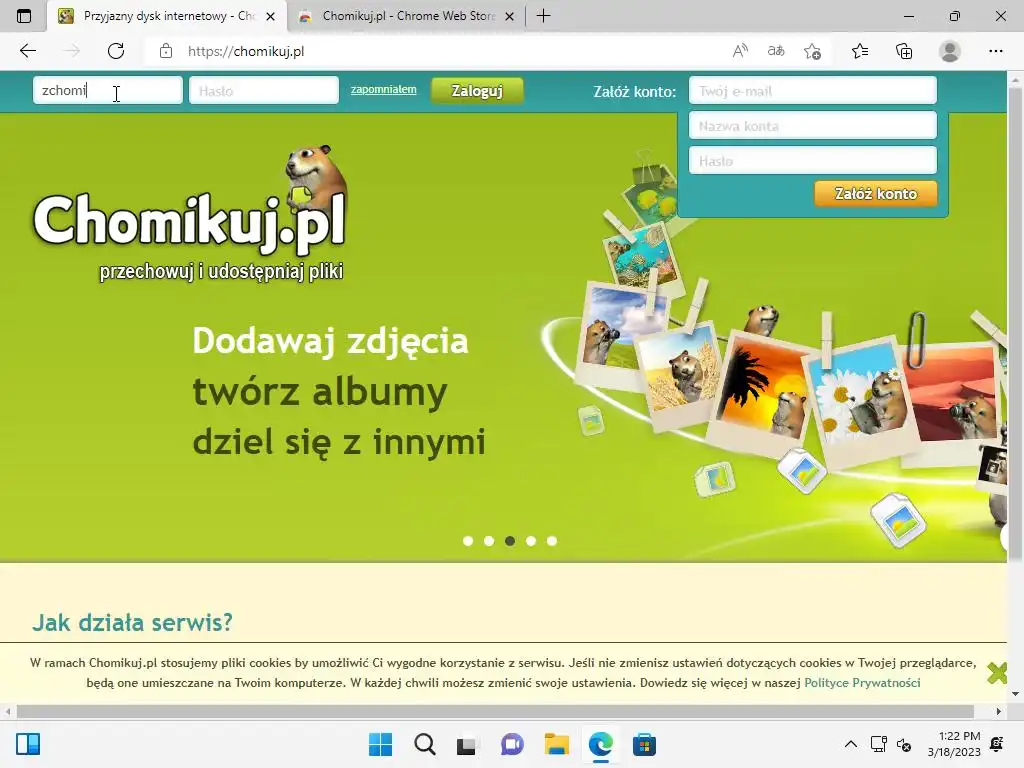This screenshot has height=768, width=1024.
Task: Click the address bar URL chomikuj.pl
Action: coord(246,52)
